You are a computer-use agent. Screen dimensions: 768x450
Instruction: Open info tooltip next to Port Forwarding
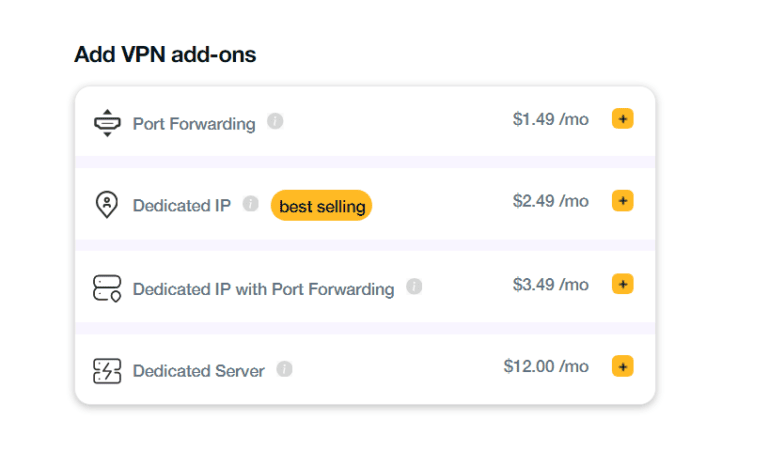(x=275, y=122)
